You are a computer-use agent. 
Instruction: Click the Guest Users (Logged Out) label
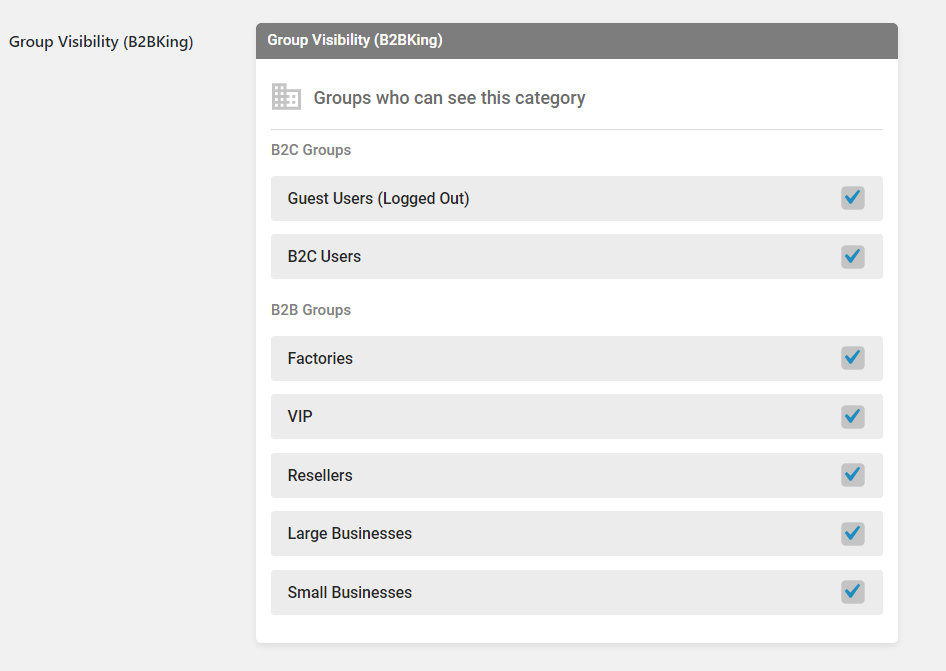tap(378, 199)
